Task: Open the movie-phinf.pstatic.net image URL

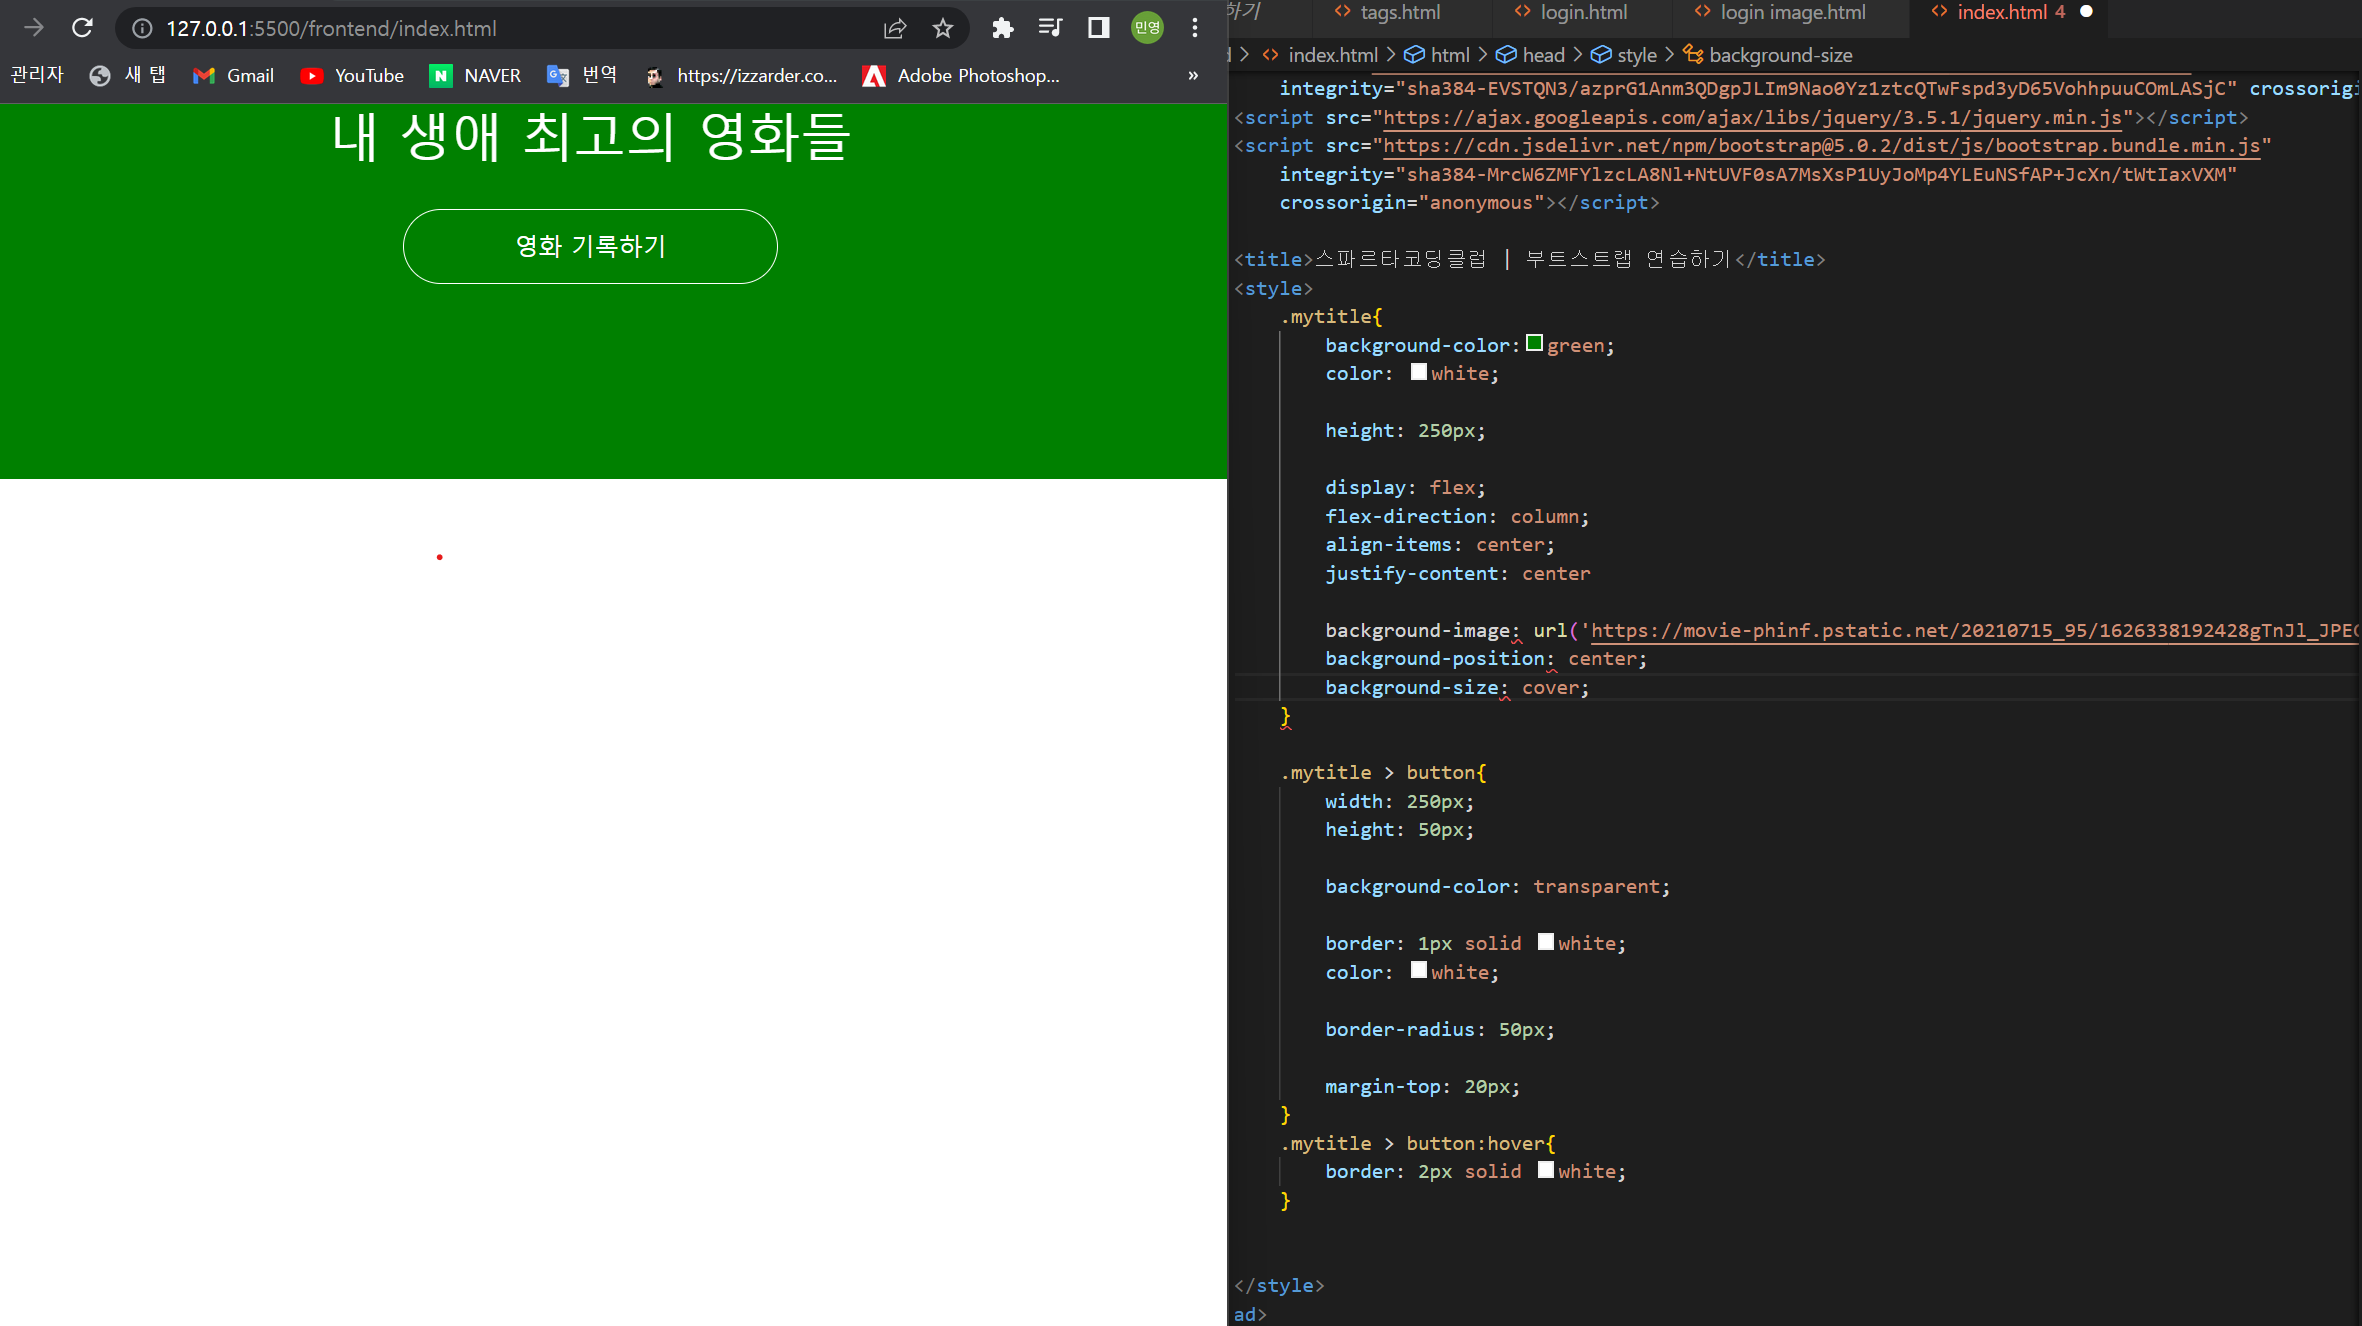Action: pos(1974,630)
